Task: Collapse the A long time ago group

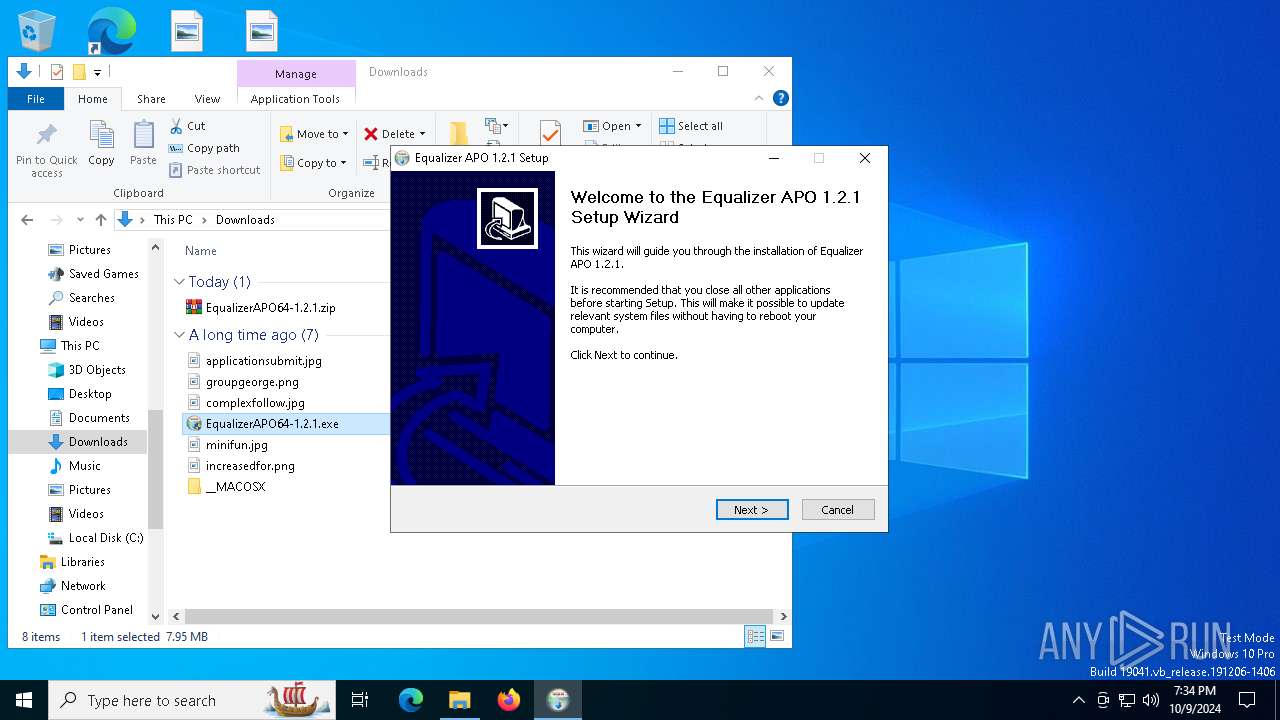Action: click(179, 335)
